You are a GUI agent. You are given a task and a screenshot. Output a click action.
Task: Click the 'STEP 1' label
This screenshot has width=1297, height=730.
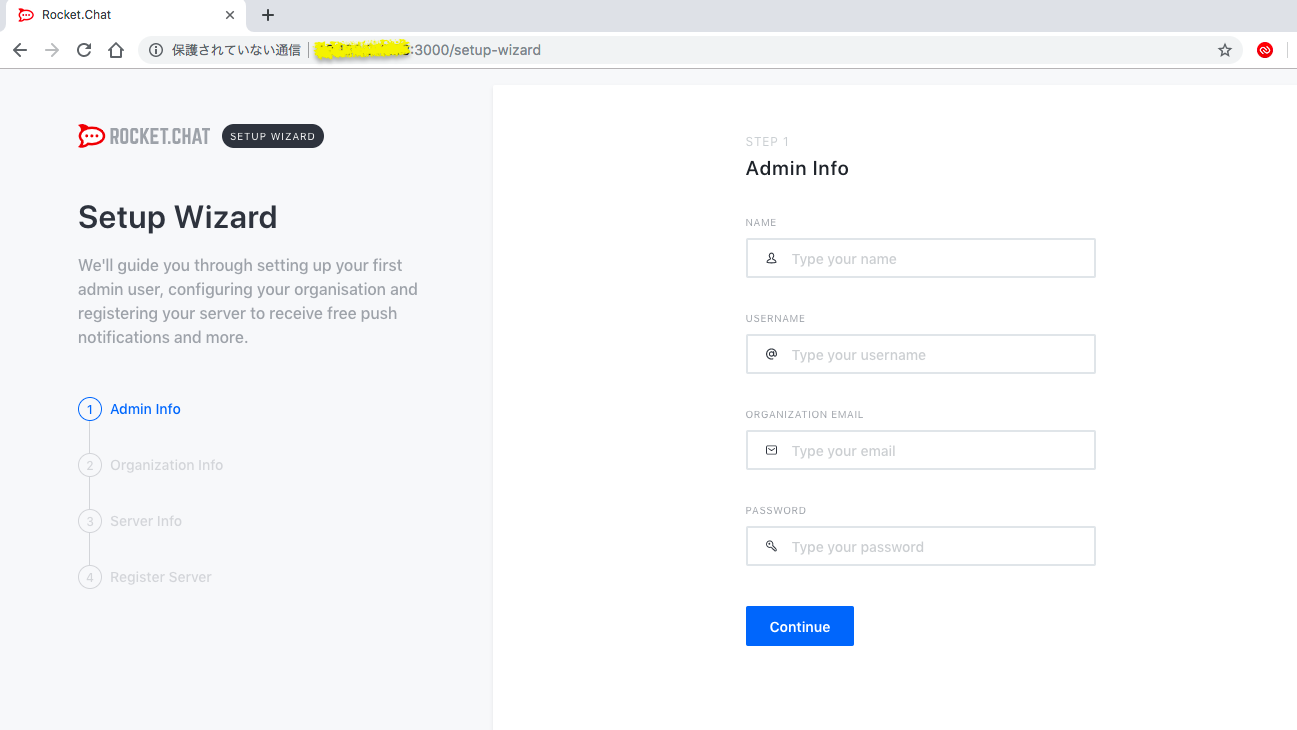[767, 142]
